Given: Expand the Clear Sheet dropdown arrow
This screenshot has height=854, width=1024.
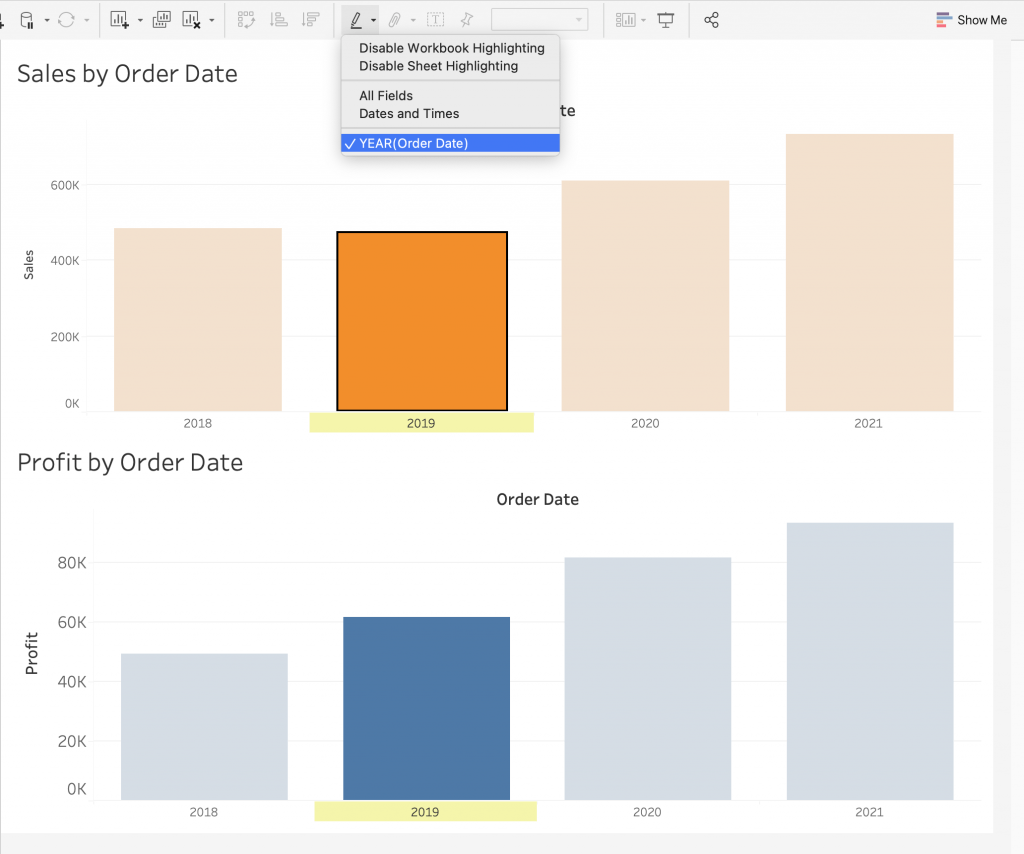Looking at the screenshot, I should [x=211, y=20].
